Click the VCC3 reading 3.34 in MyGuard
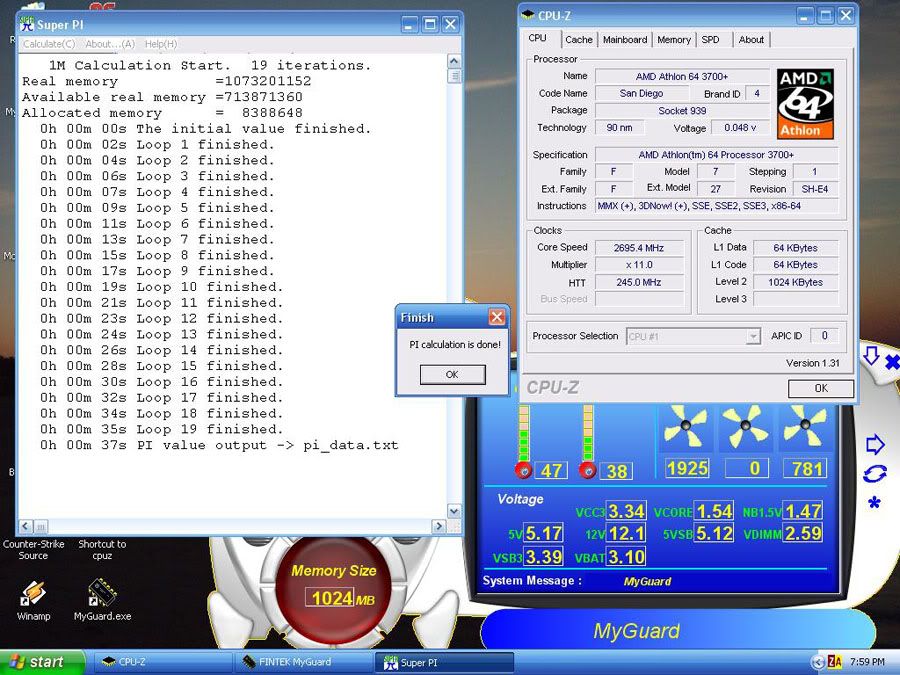The width and height of the screenshot is (900, 675). pyautogui.click(x=627, y=511)
